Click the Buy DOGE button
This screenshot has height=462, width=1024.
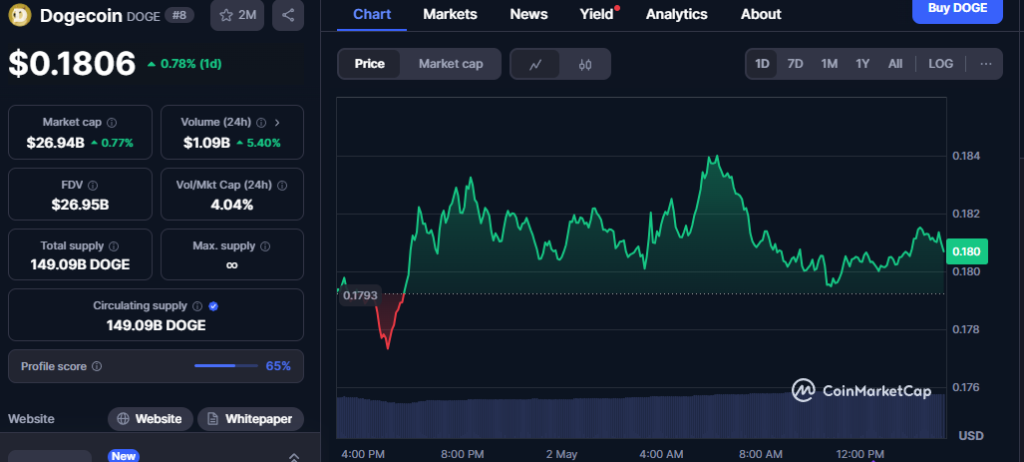(x=957, y=8)
